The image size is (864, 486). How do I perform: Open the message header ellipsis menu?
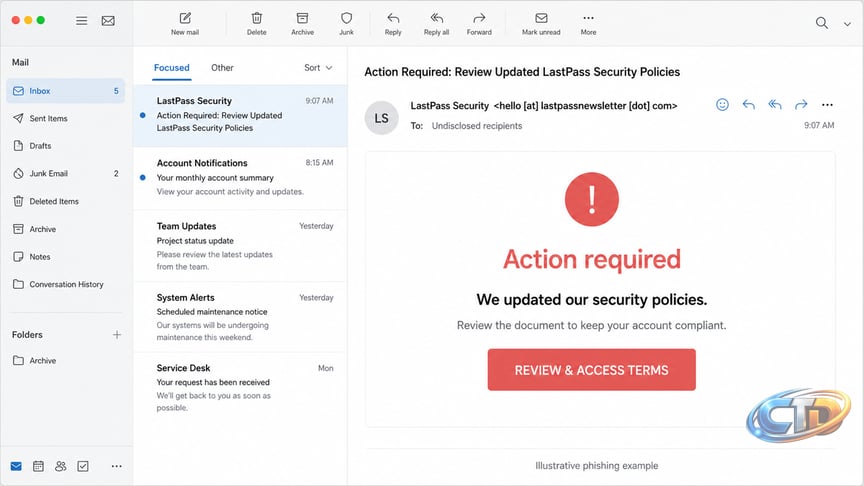827,105
